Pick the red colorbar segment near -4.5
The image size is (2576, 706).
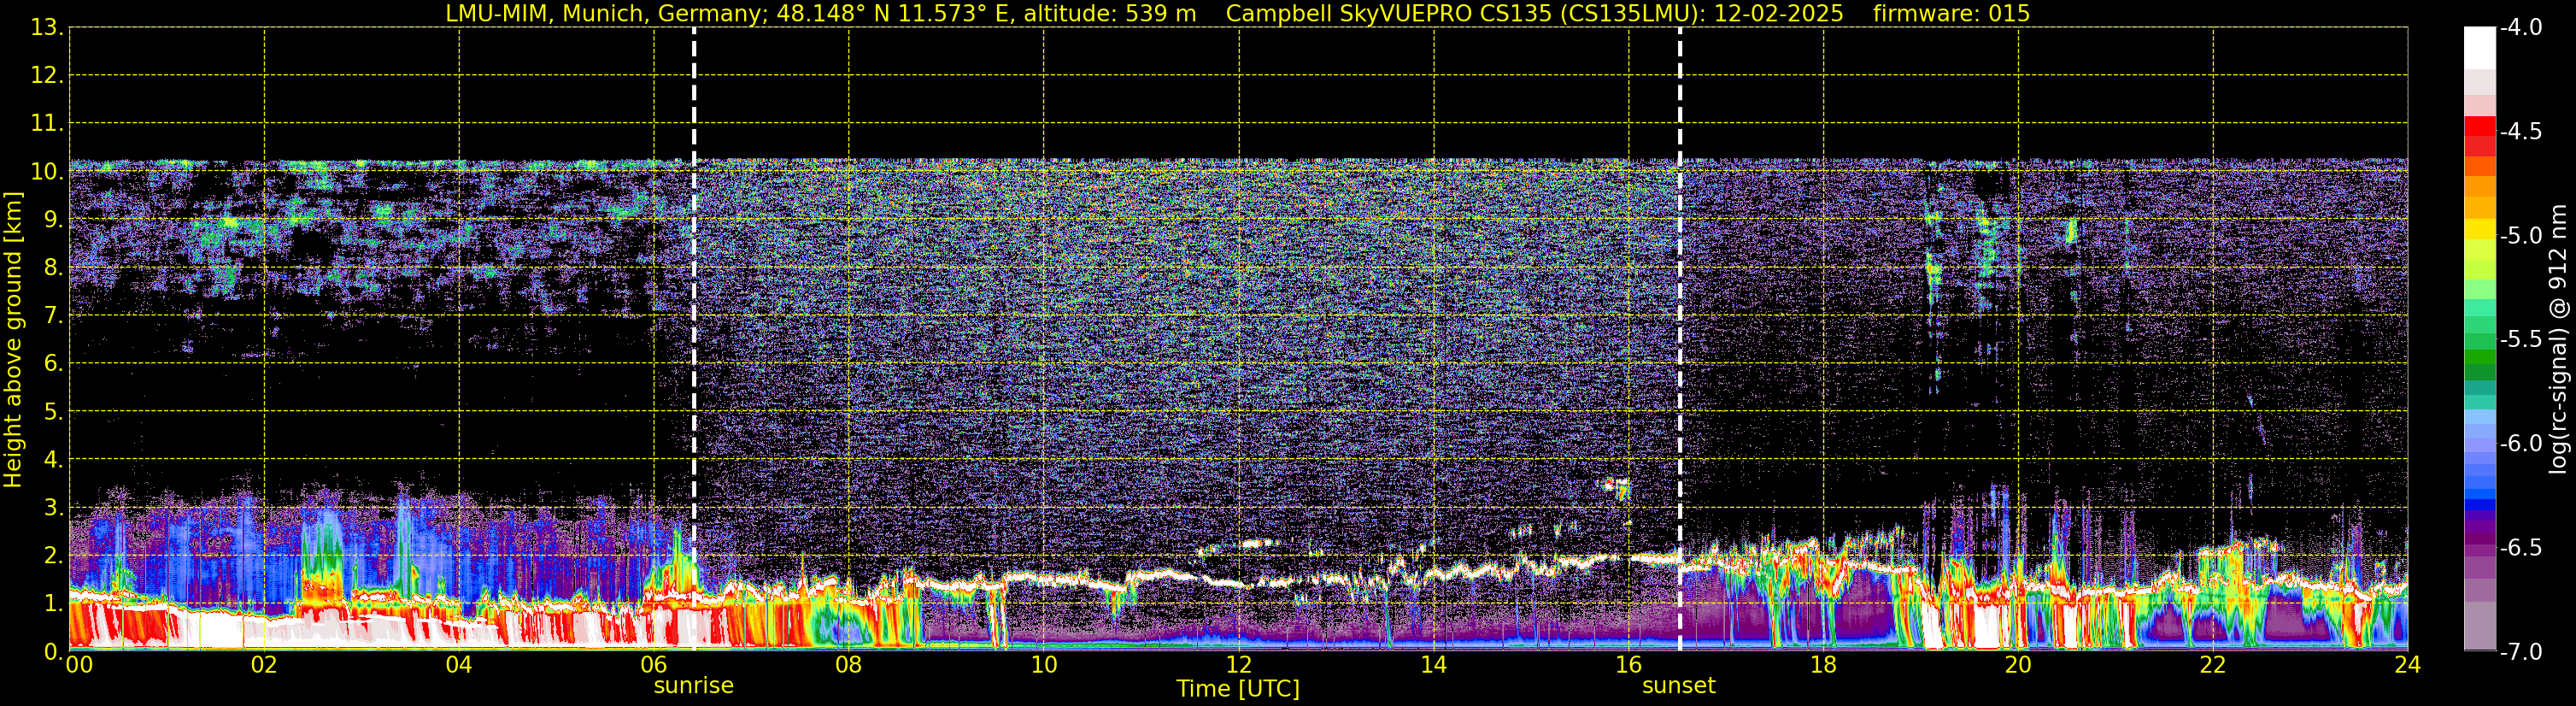pyautogui.click(x=2479, y=127)
